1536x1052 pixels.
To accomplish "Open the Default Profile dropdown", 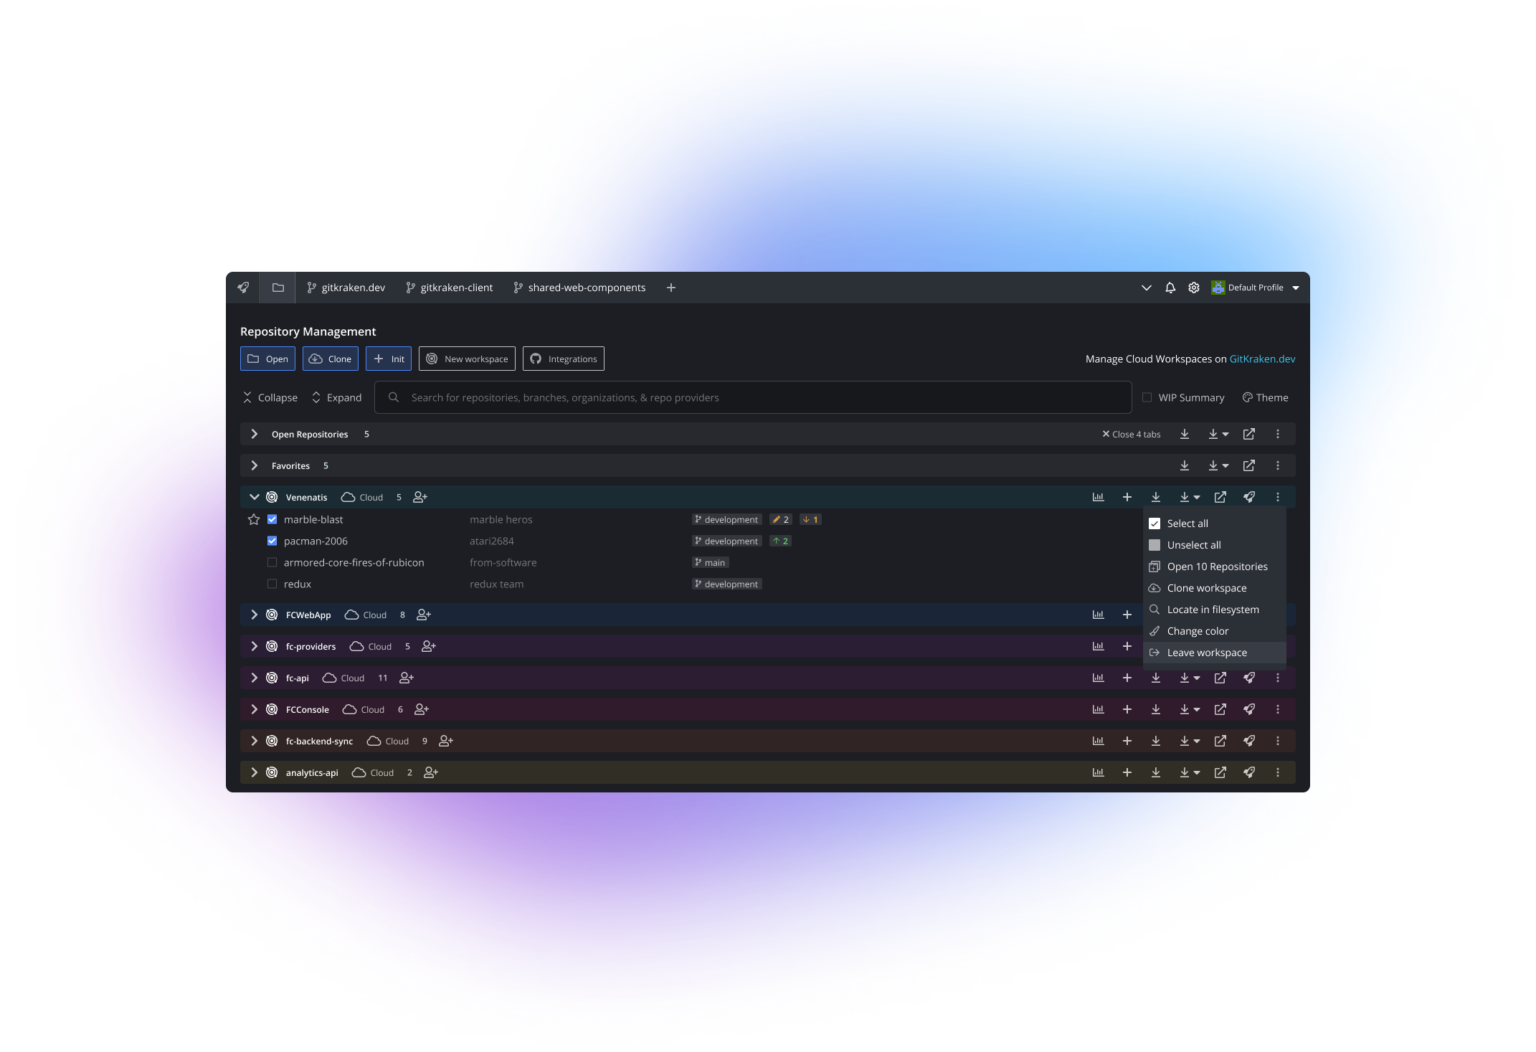I will (1256, 288).
